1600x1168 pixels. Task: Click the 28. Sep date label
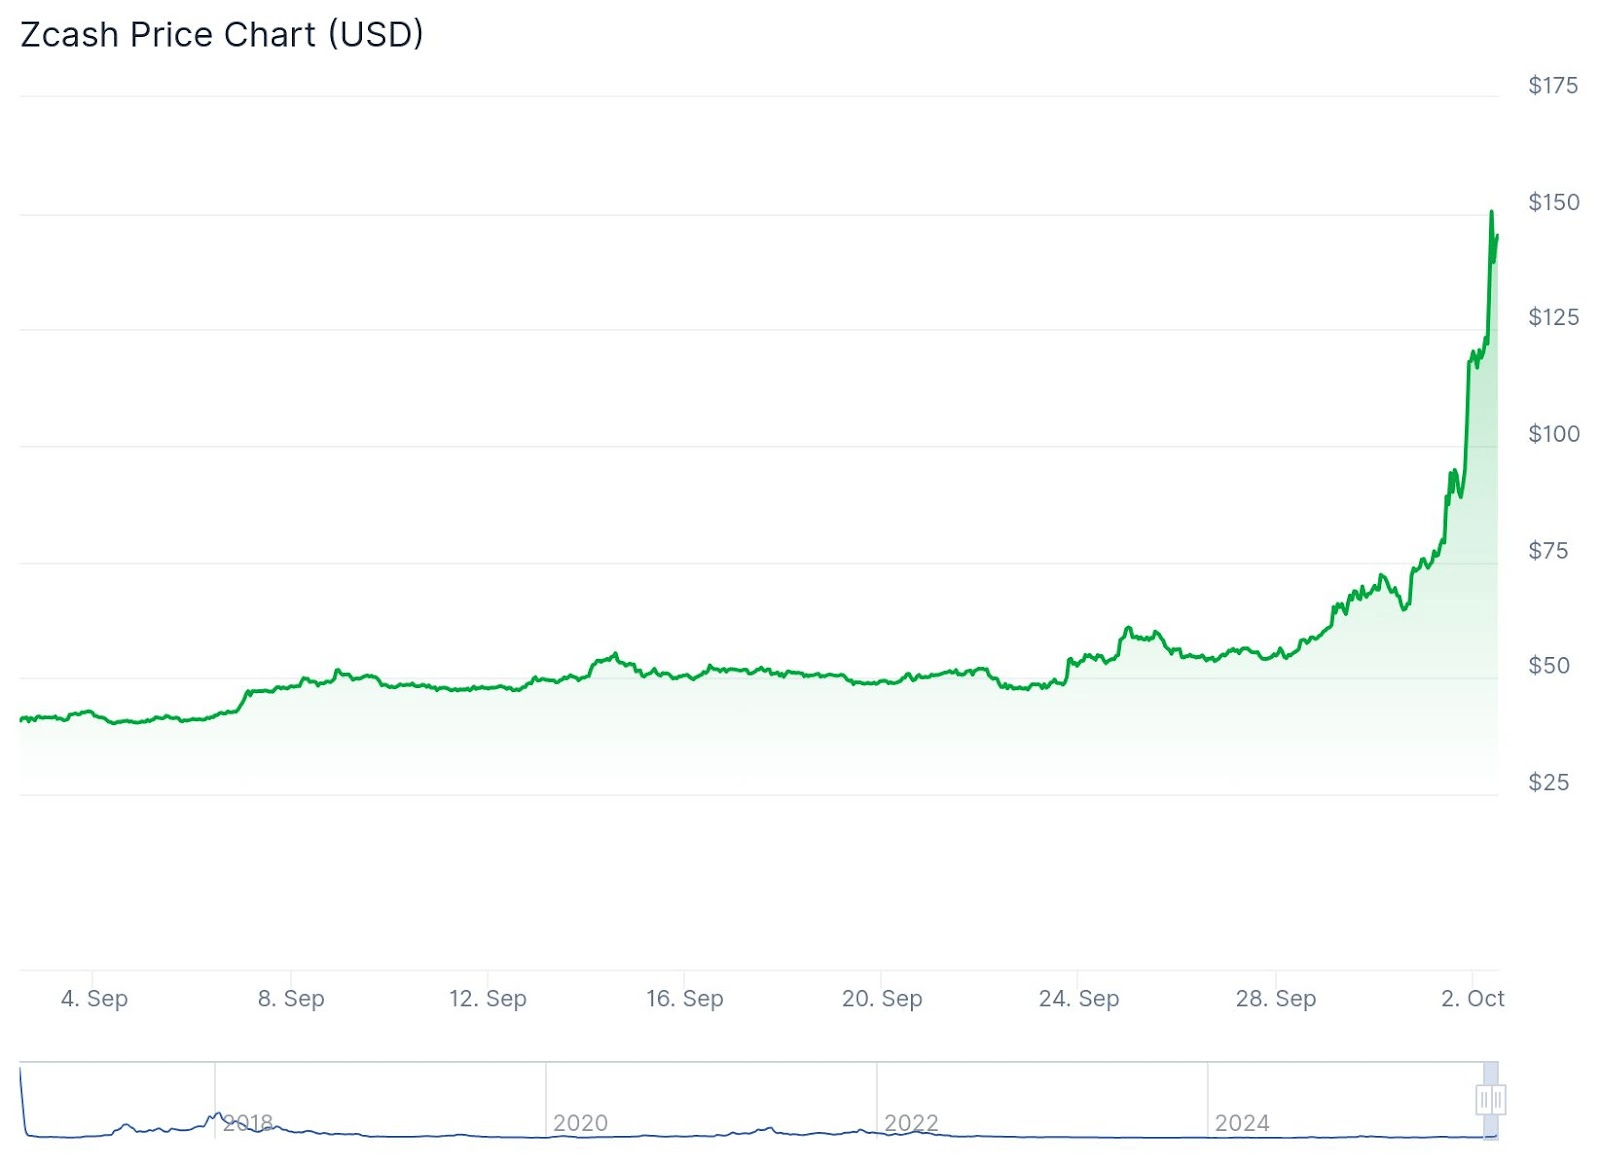[1275, 998]
